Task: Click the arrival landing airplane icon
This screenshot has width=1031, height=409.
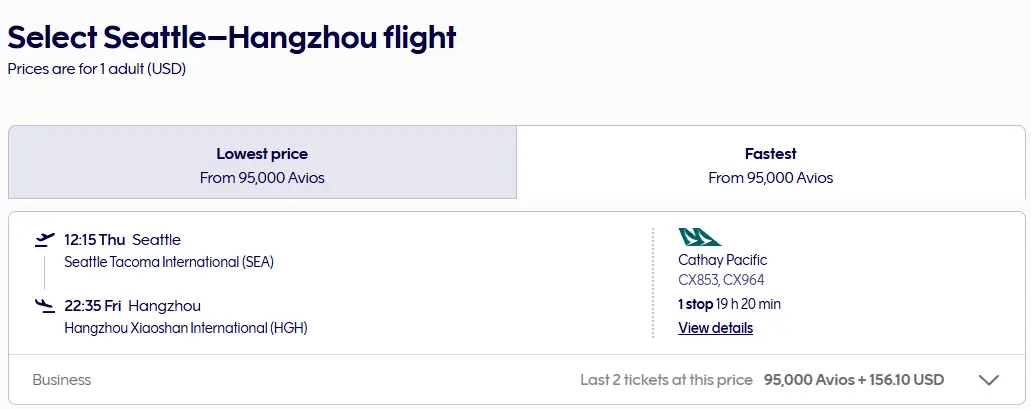Action: (x=44, y=306)
